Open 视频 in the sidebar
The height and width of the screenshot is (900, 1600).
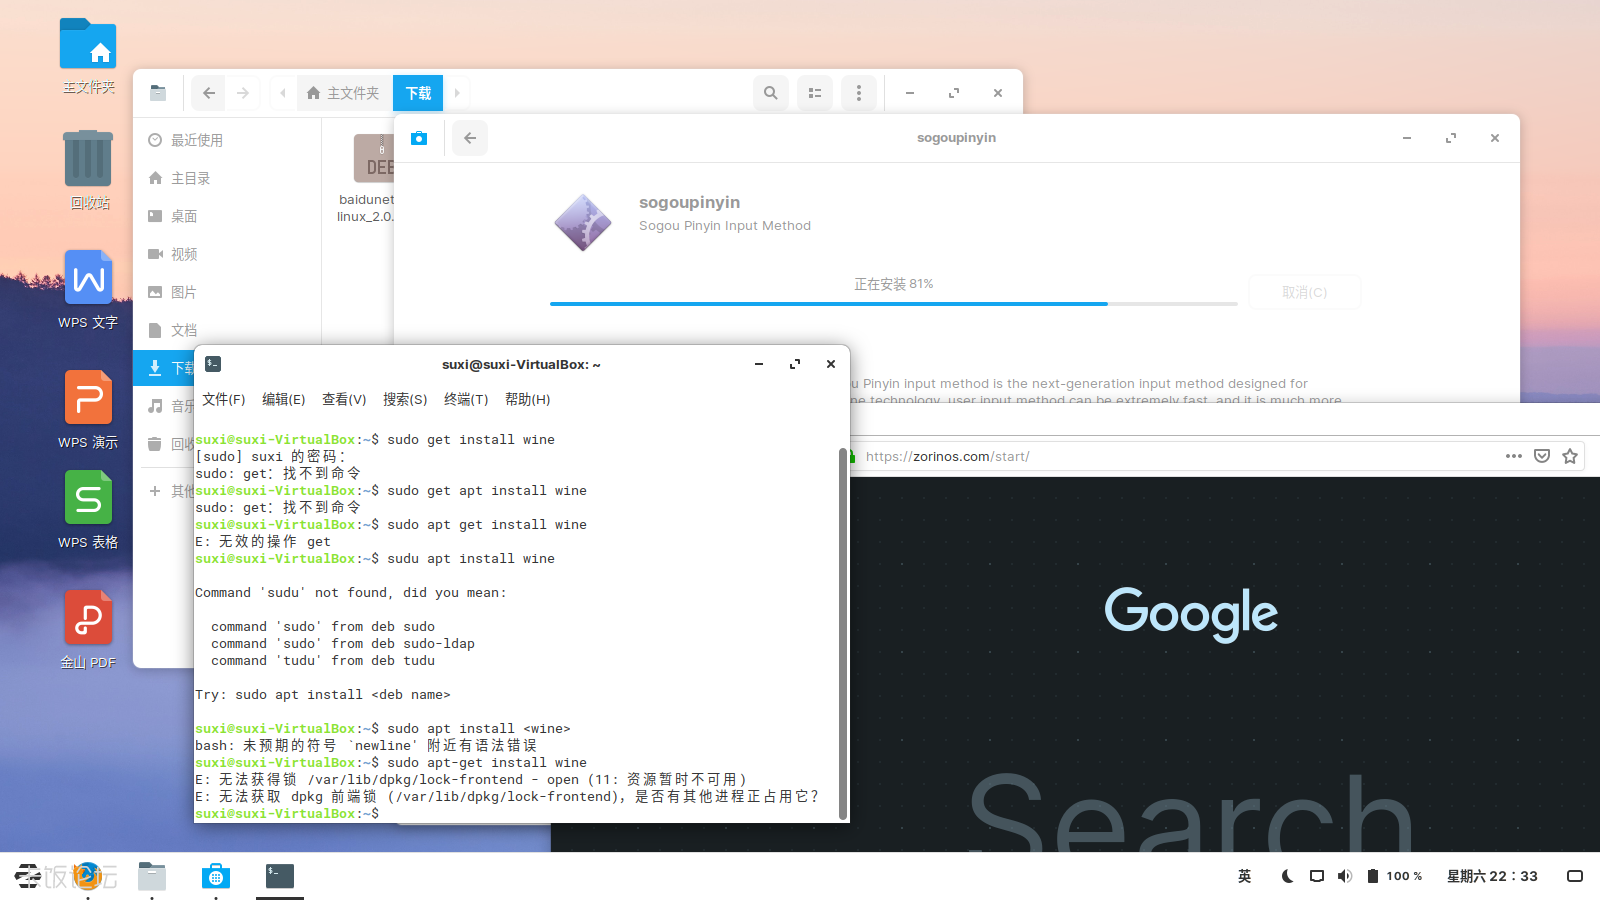tap(227, 254)
